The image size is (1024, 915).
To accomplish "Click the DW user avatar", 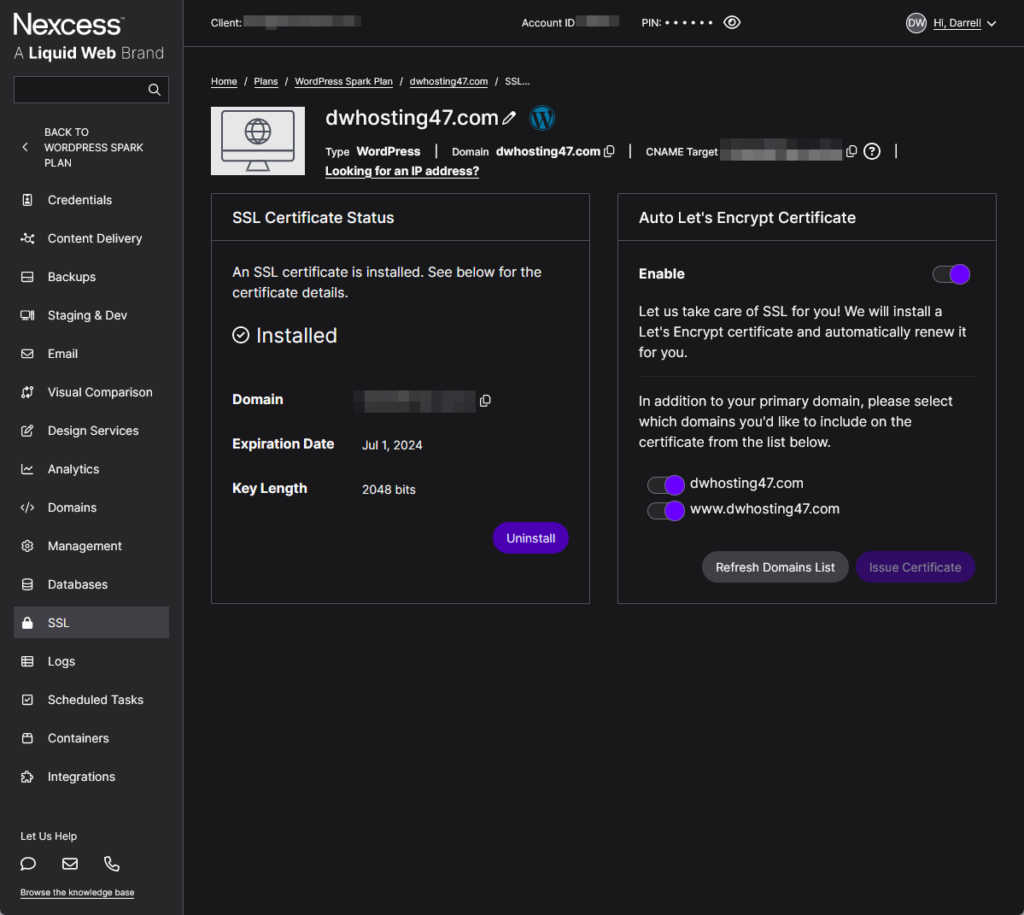I will point(916,23).
